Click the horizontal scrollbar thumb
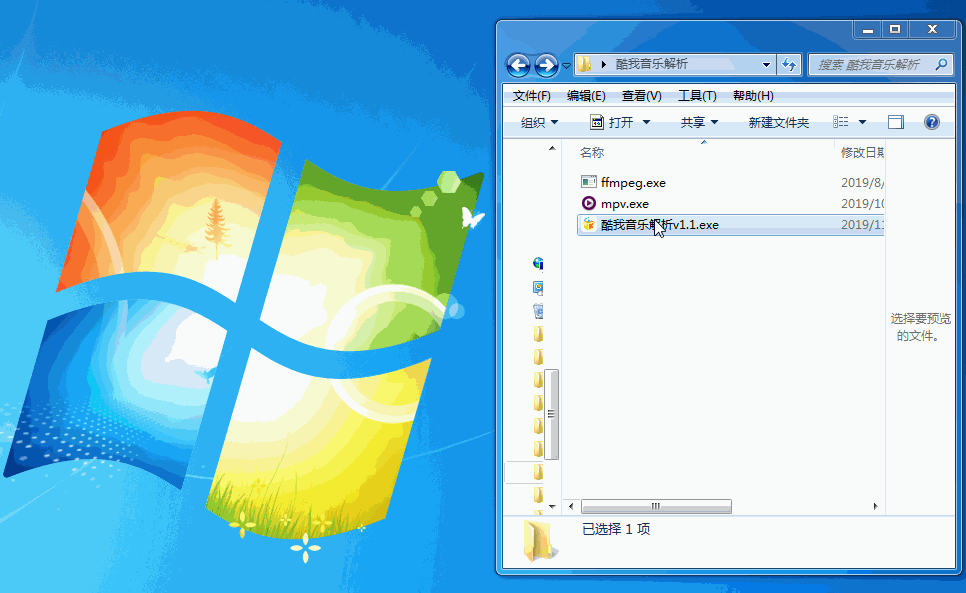966x593 pixels. [x=656, y=506]
